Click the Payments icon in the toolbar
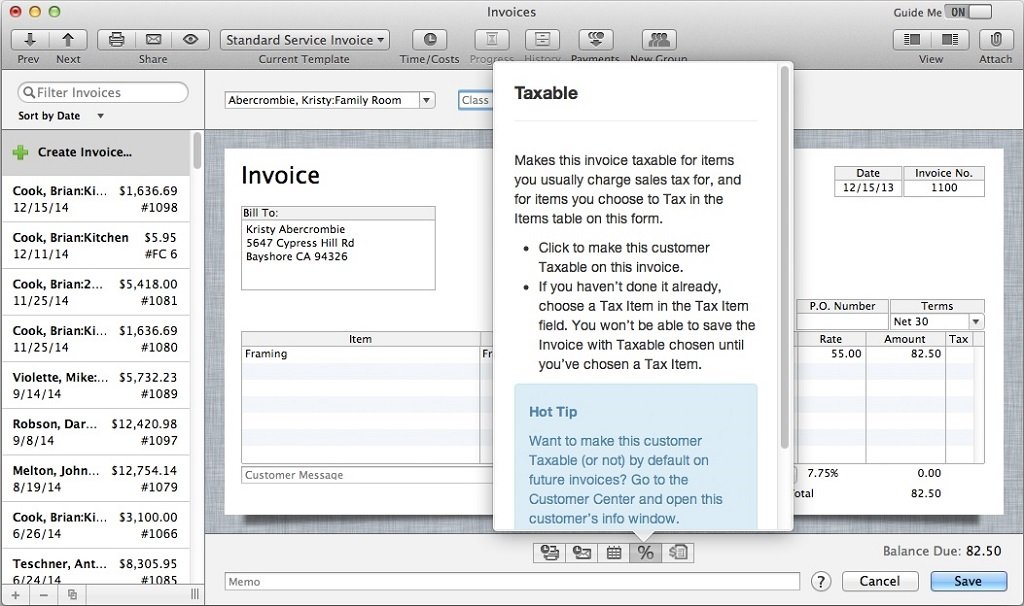 596,40
